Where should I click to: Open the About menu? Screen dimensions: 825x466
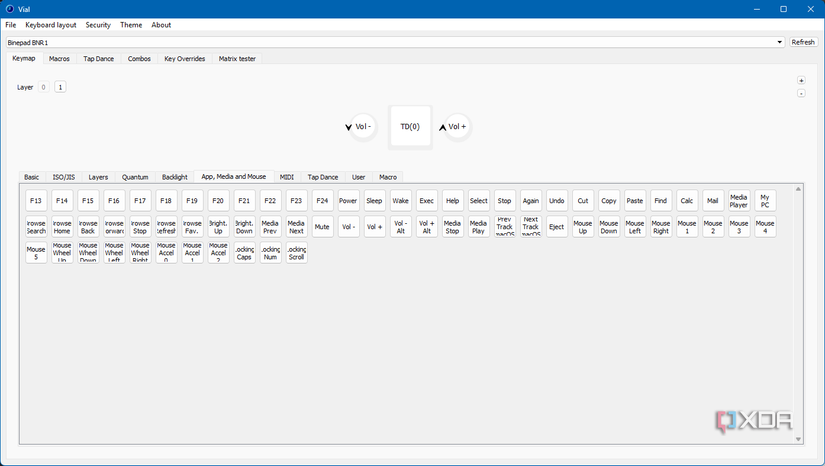coord(161,25)
